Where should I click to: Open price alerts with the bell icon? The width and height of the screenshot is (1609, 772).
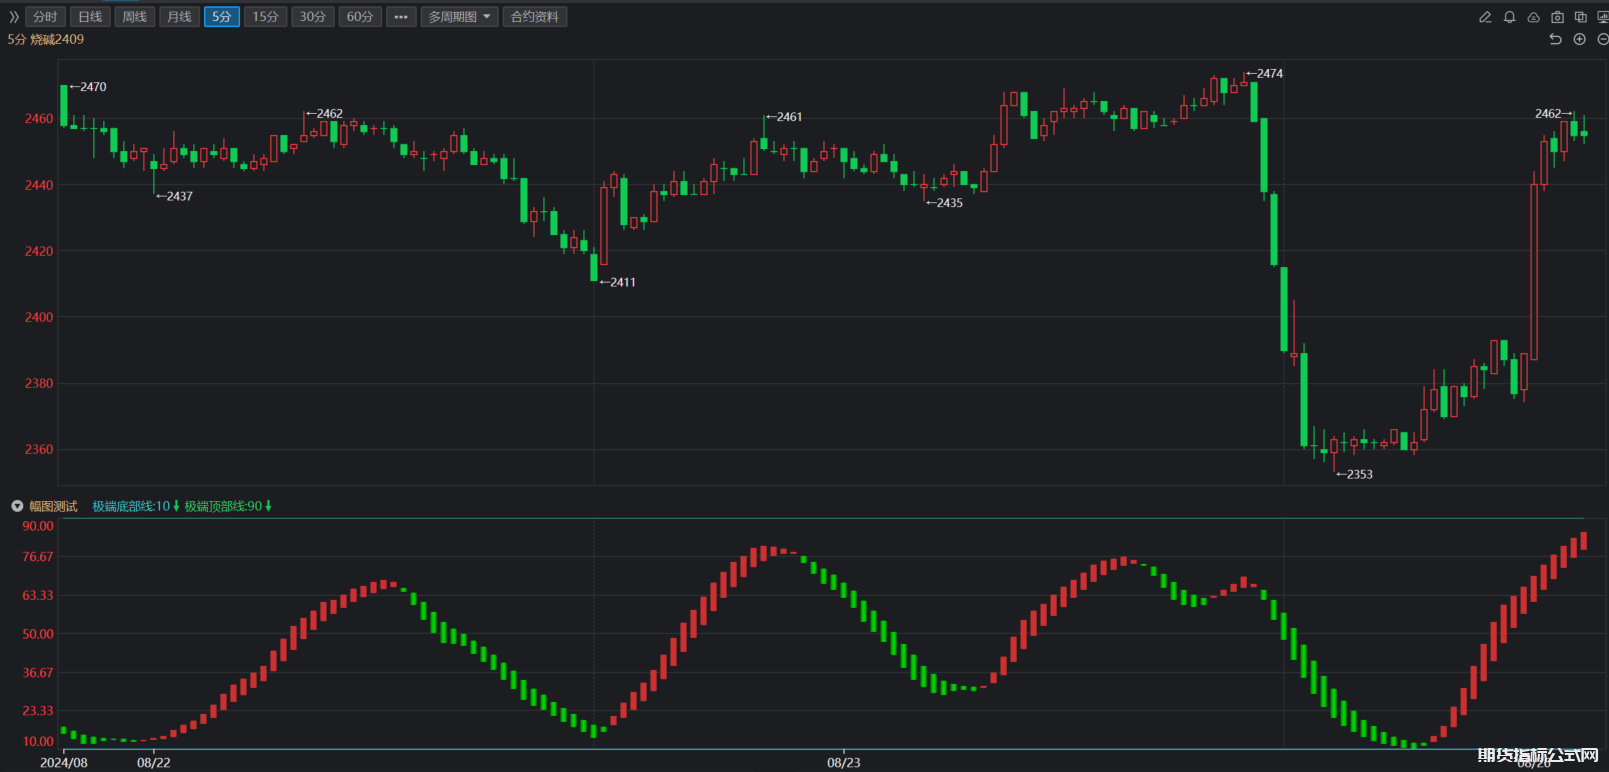click(1509, 17)
